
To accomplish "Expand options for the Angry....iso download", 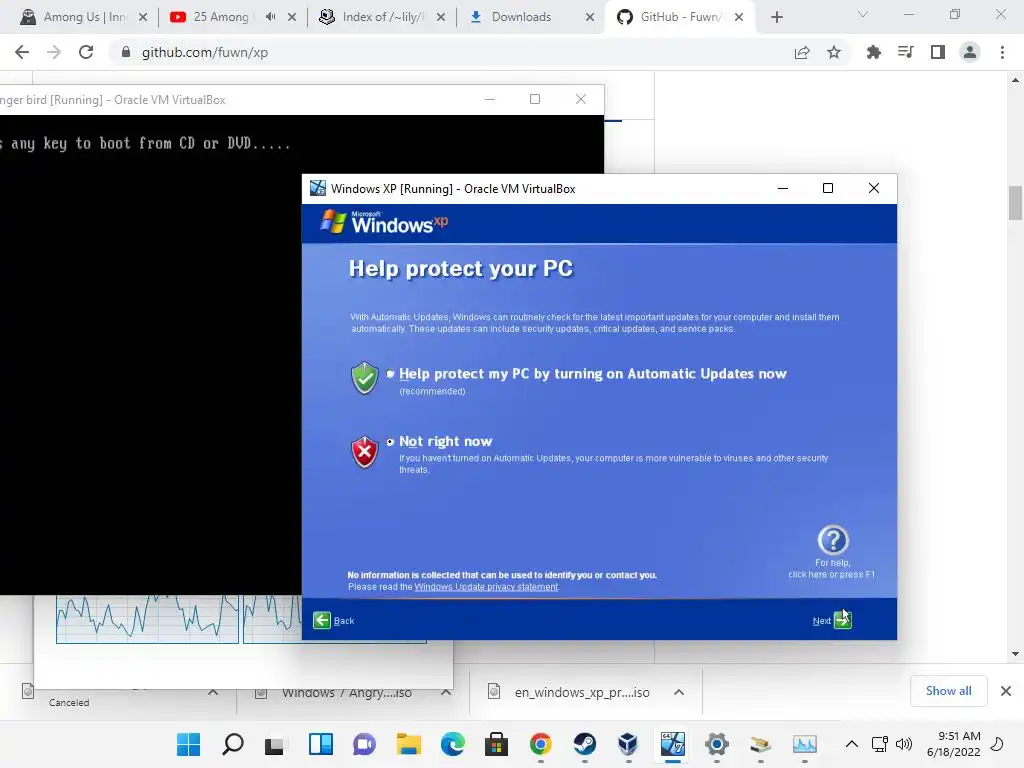I will point(446,692).
